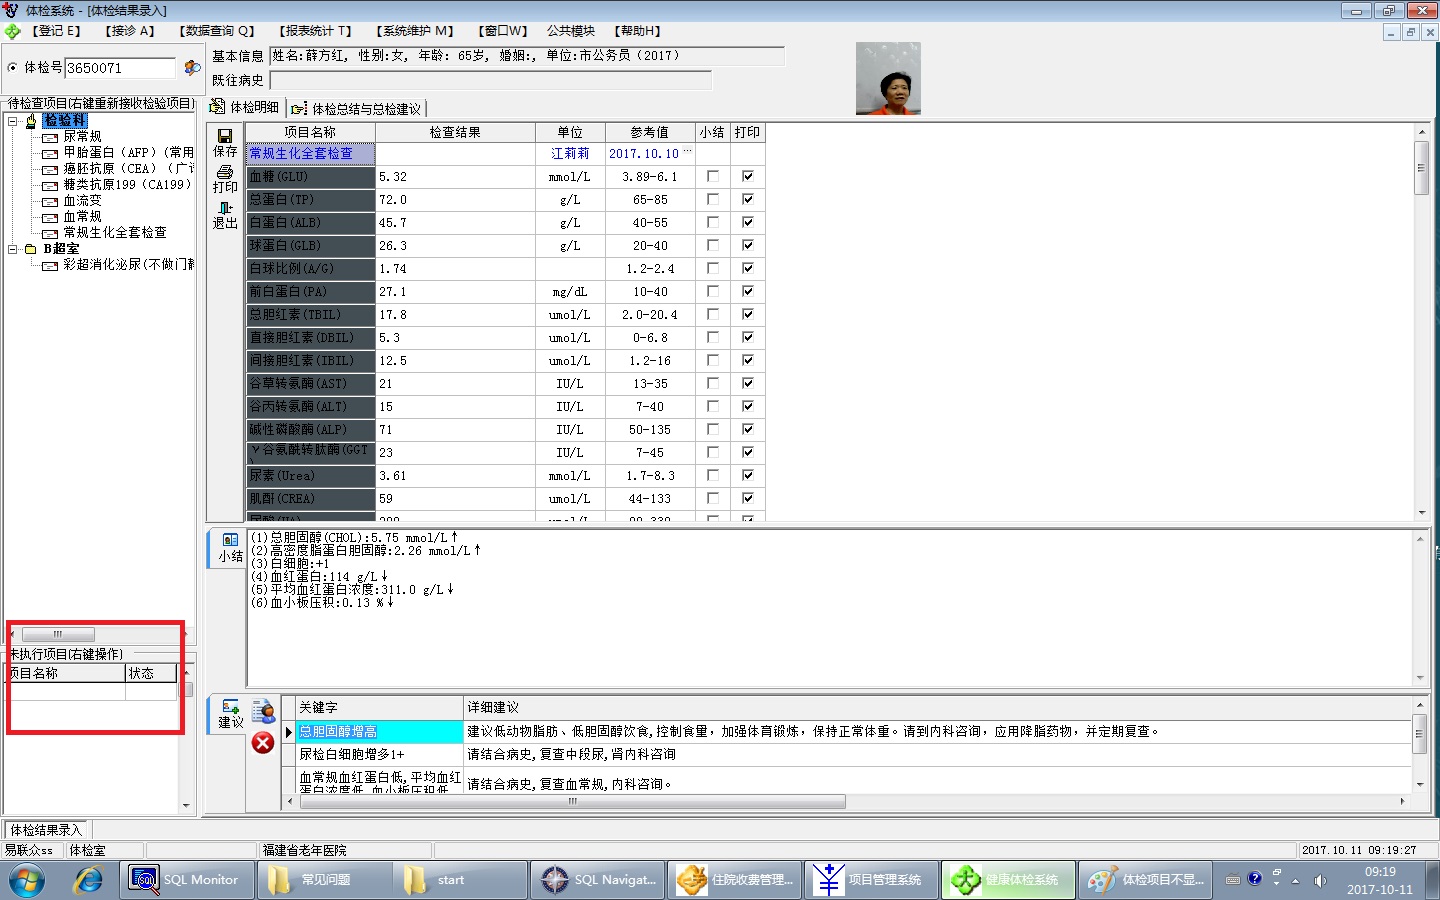Select the 体检号 radio button

click(12, 68)
